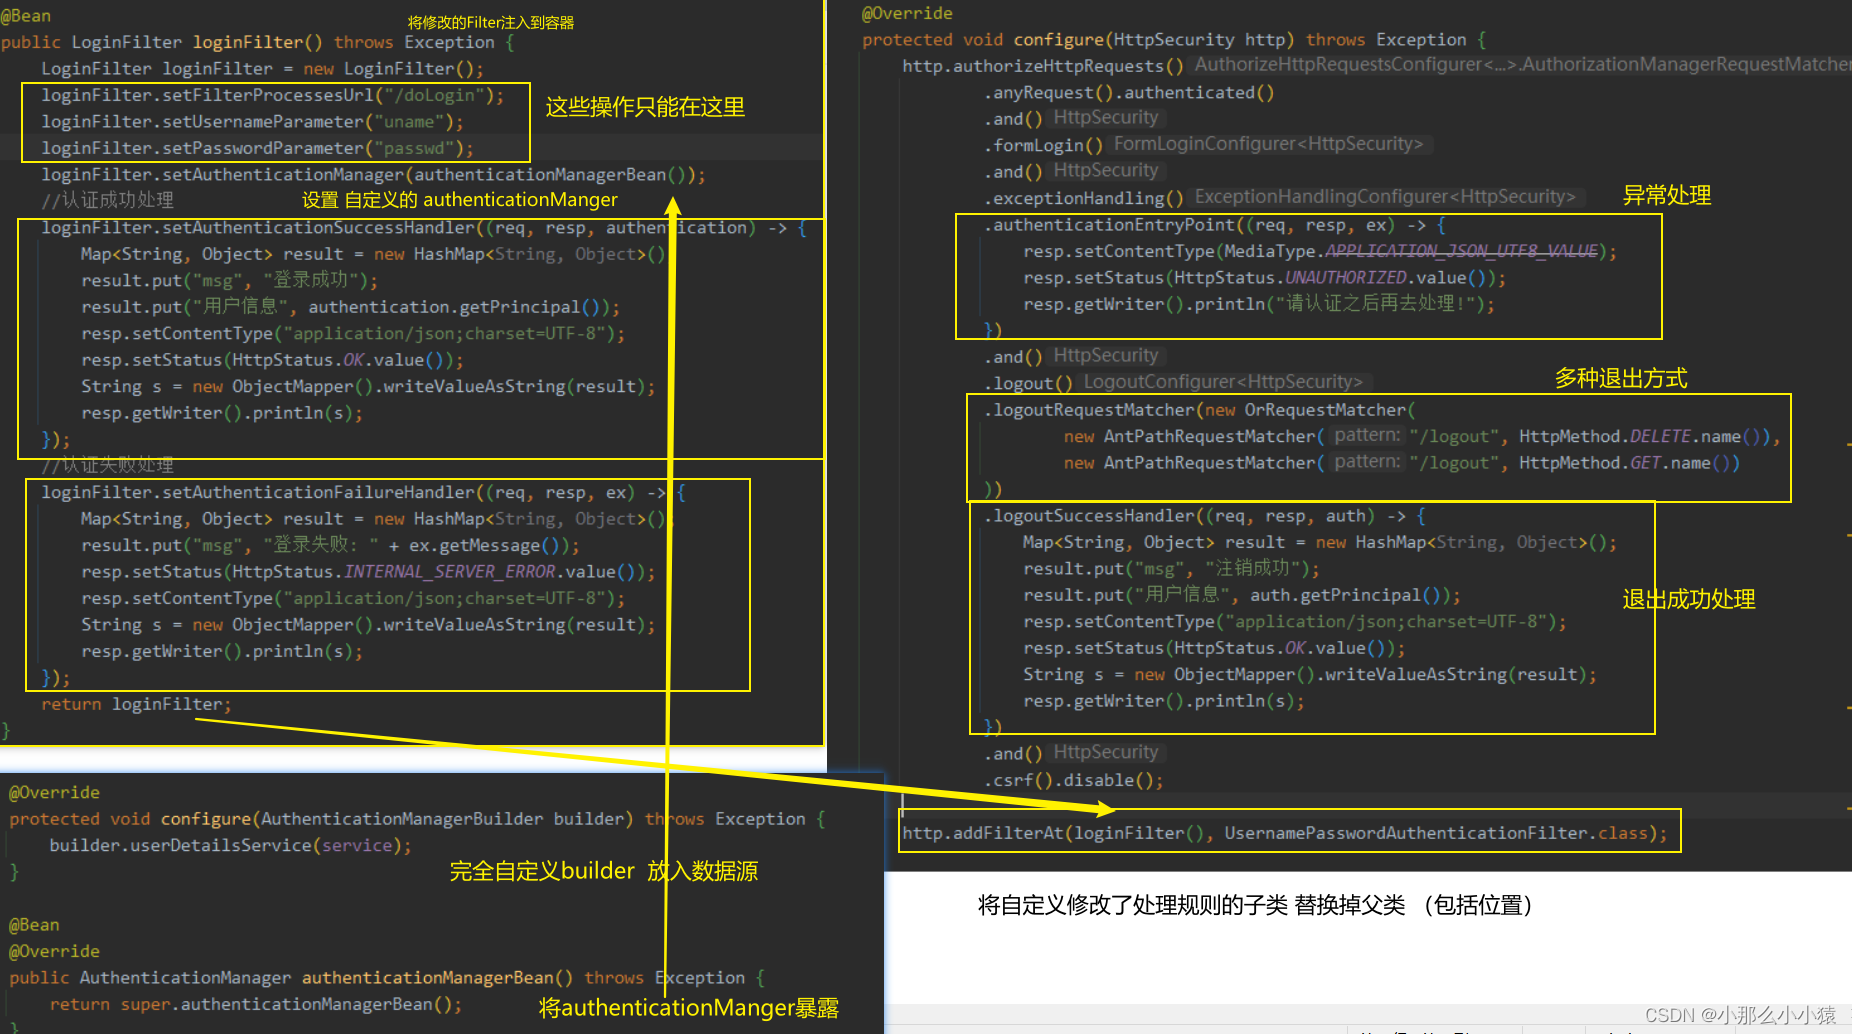Click the '//认证失败处理' comment

click(x=108, y=465)
